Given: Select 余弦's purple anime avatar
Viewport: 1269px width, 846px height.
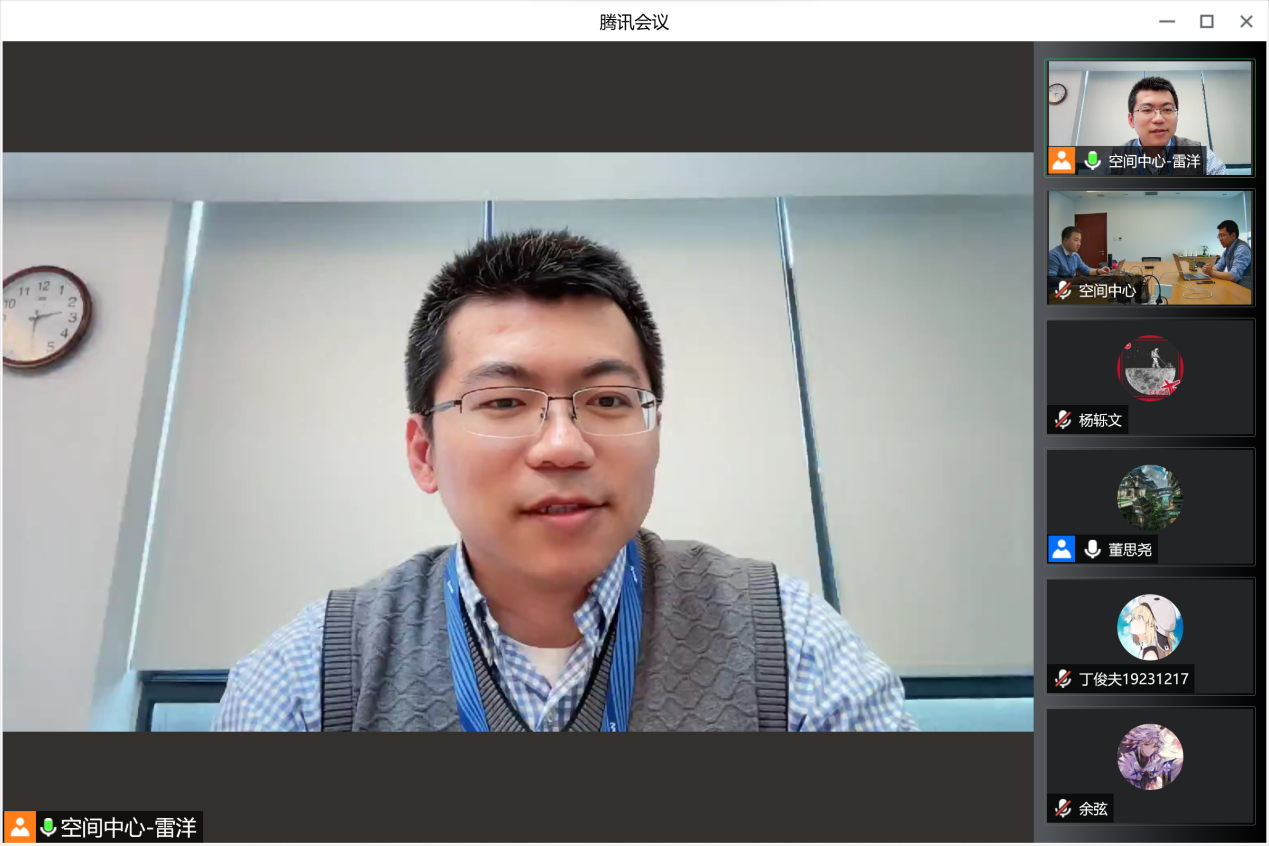Looking at the screenshot, I should 1150,757.
